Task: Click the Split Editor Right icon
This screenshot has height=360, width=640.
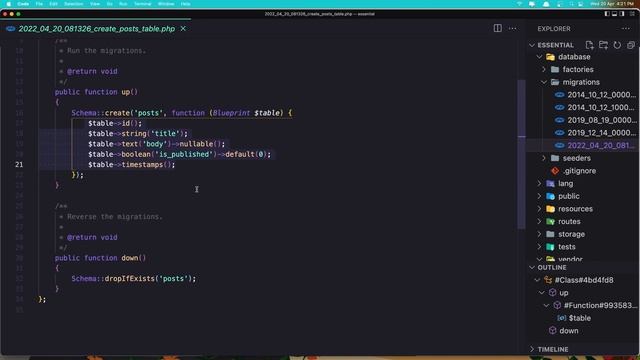Action: coord(498,28)
